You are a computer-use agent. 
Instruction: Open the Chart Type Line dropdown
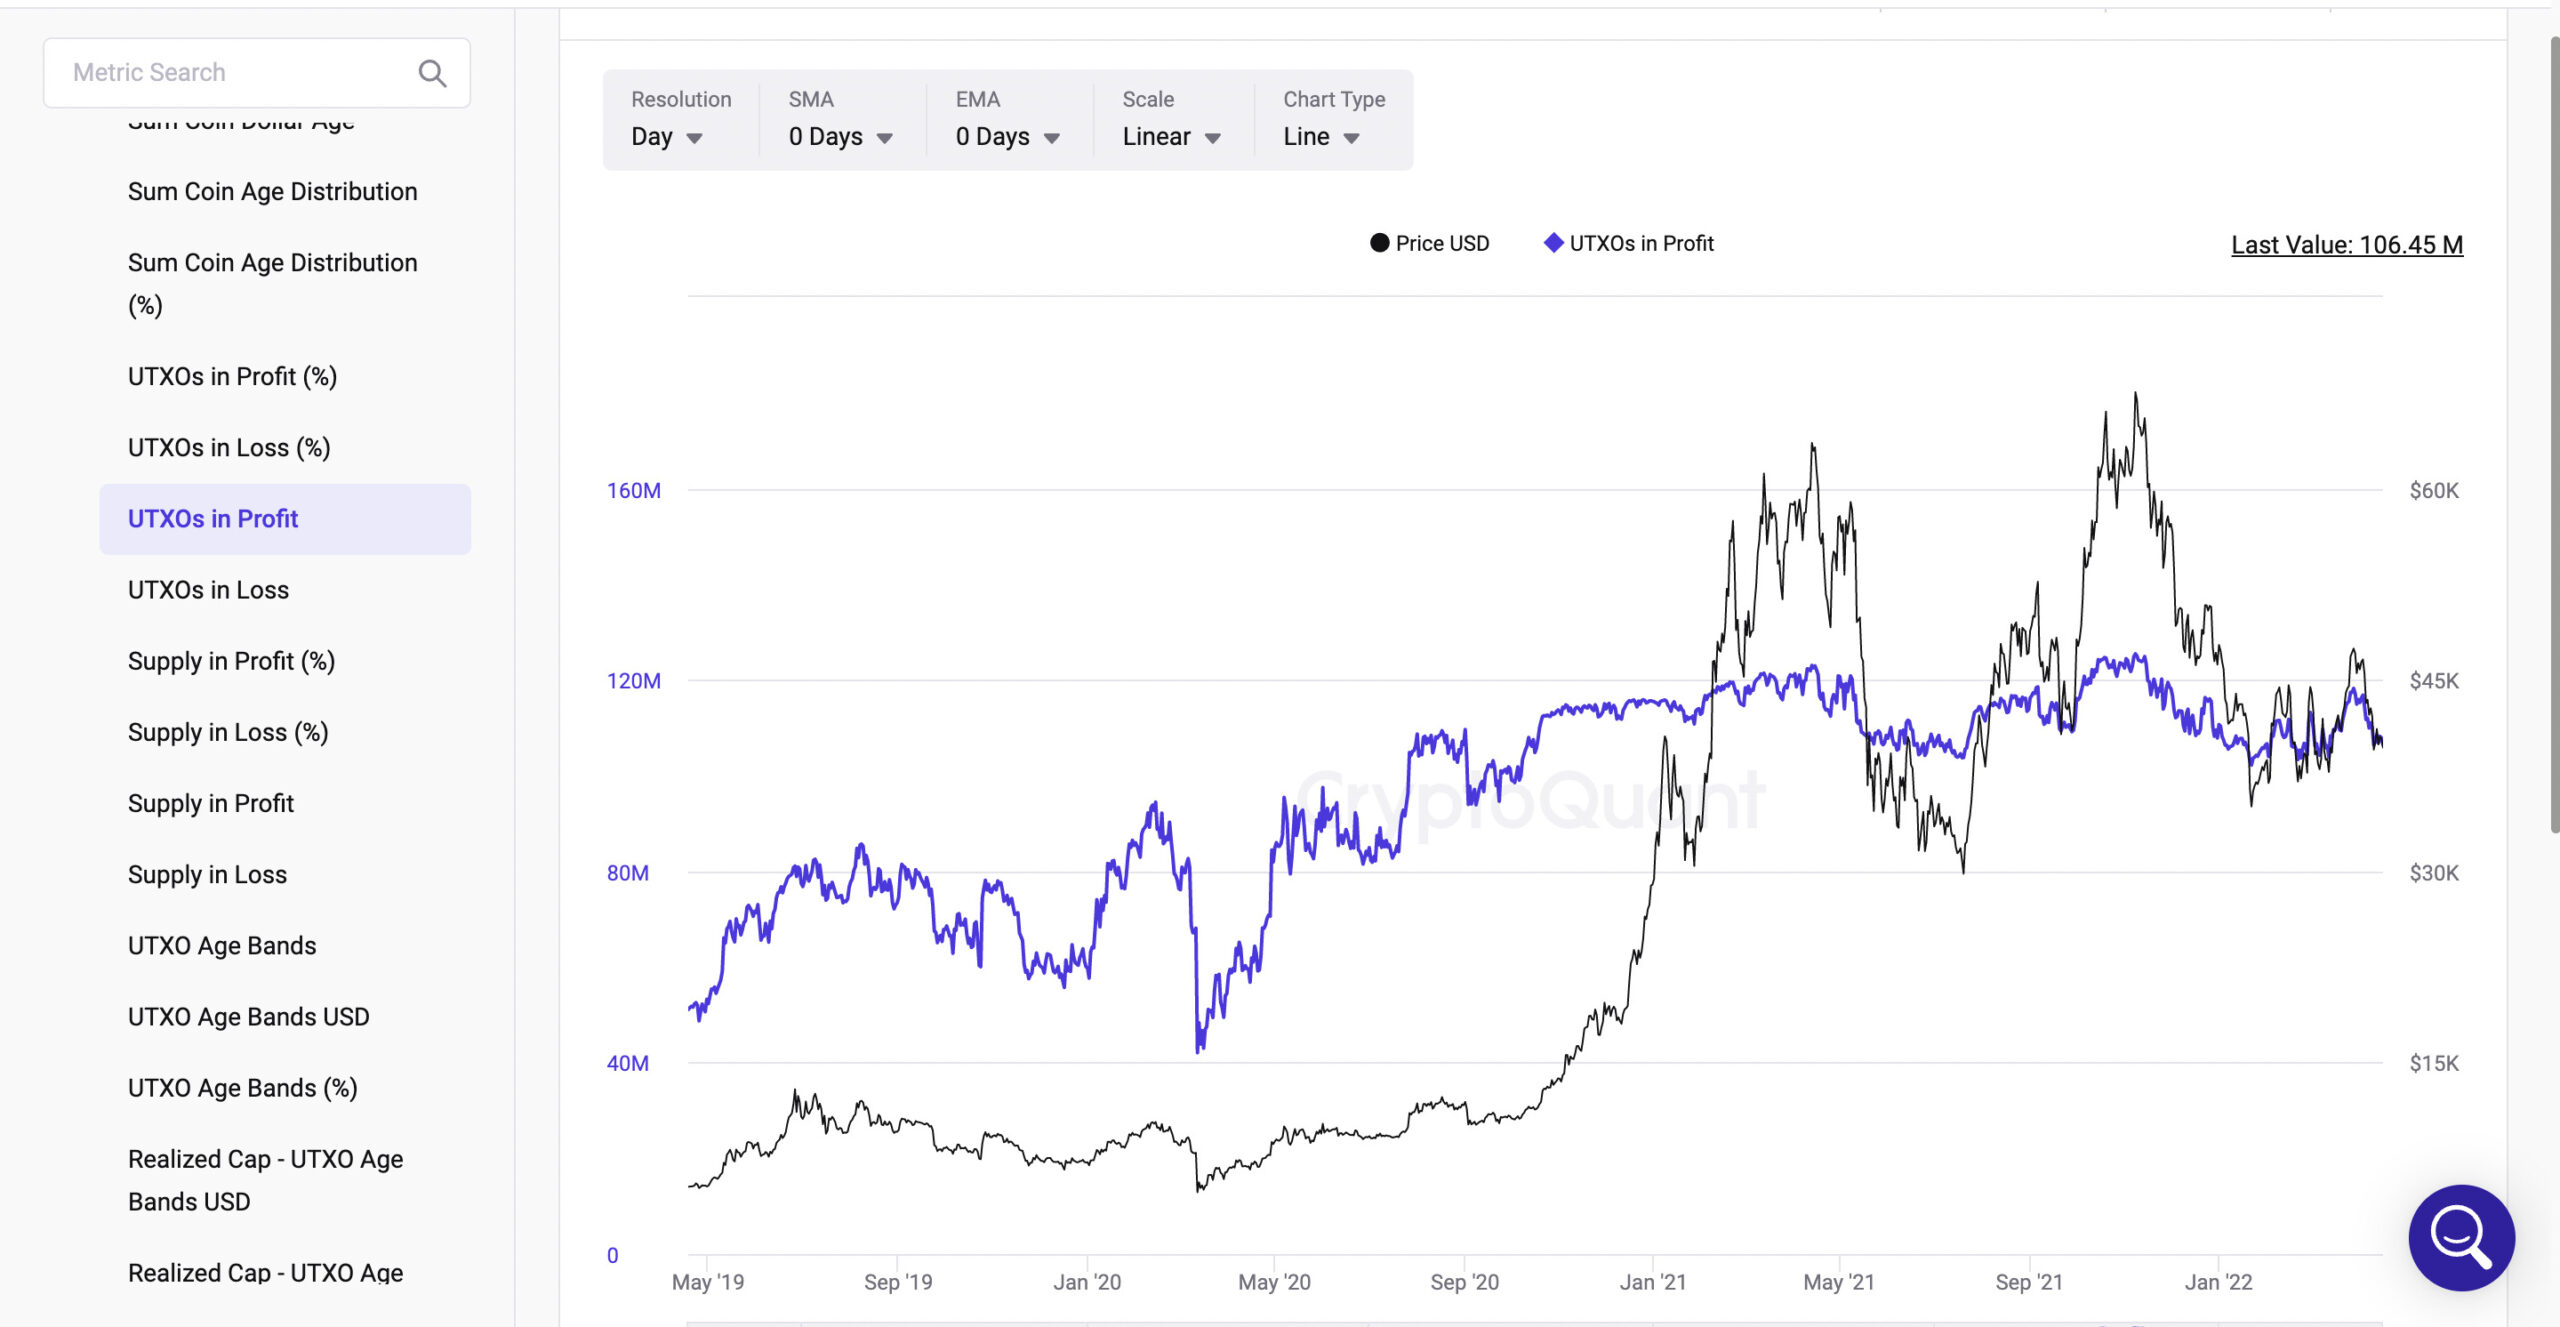tap(1321, 137)
